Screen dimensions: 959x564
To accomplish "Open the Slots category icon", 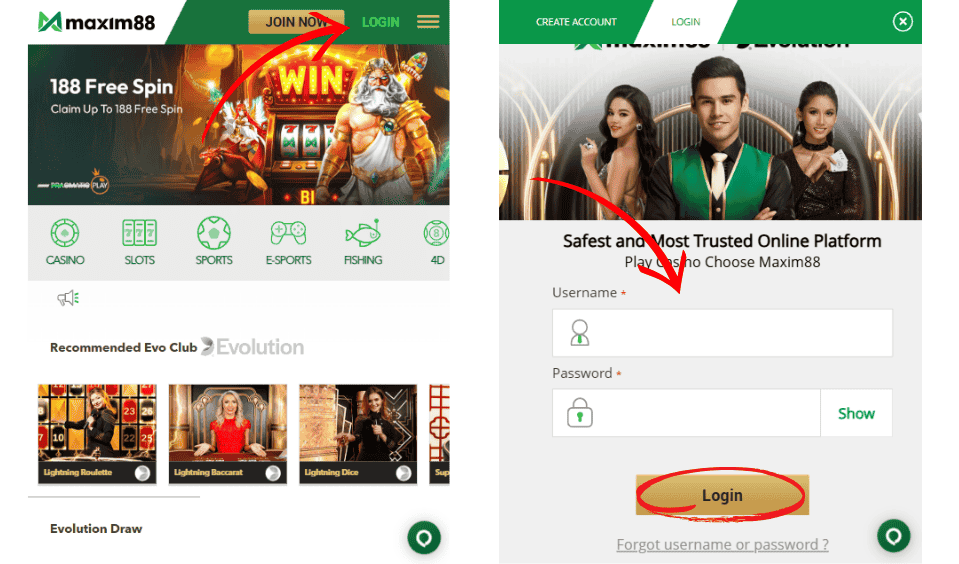I will [x=139, y=233].
